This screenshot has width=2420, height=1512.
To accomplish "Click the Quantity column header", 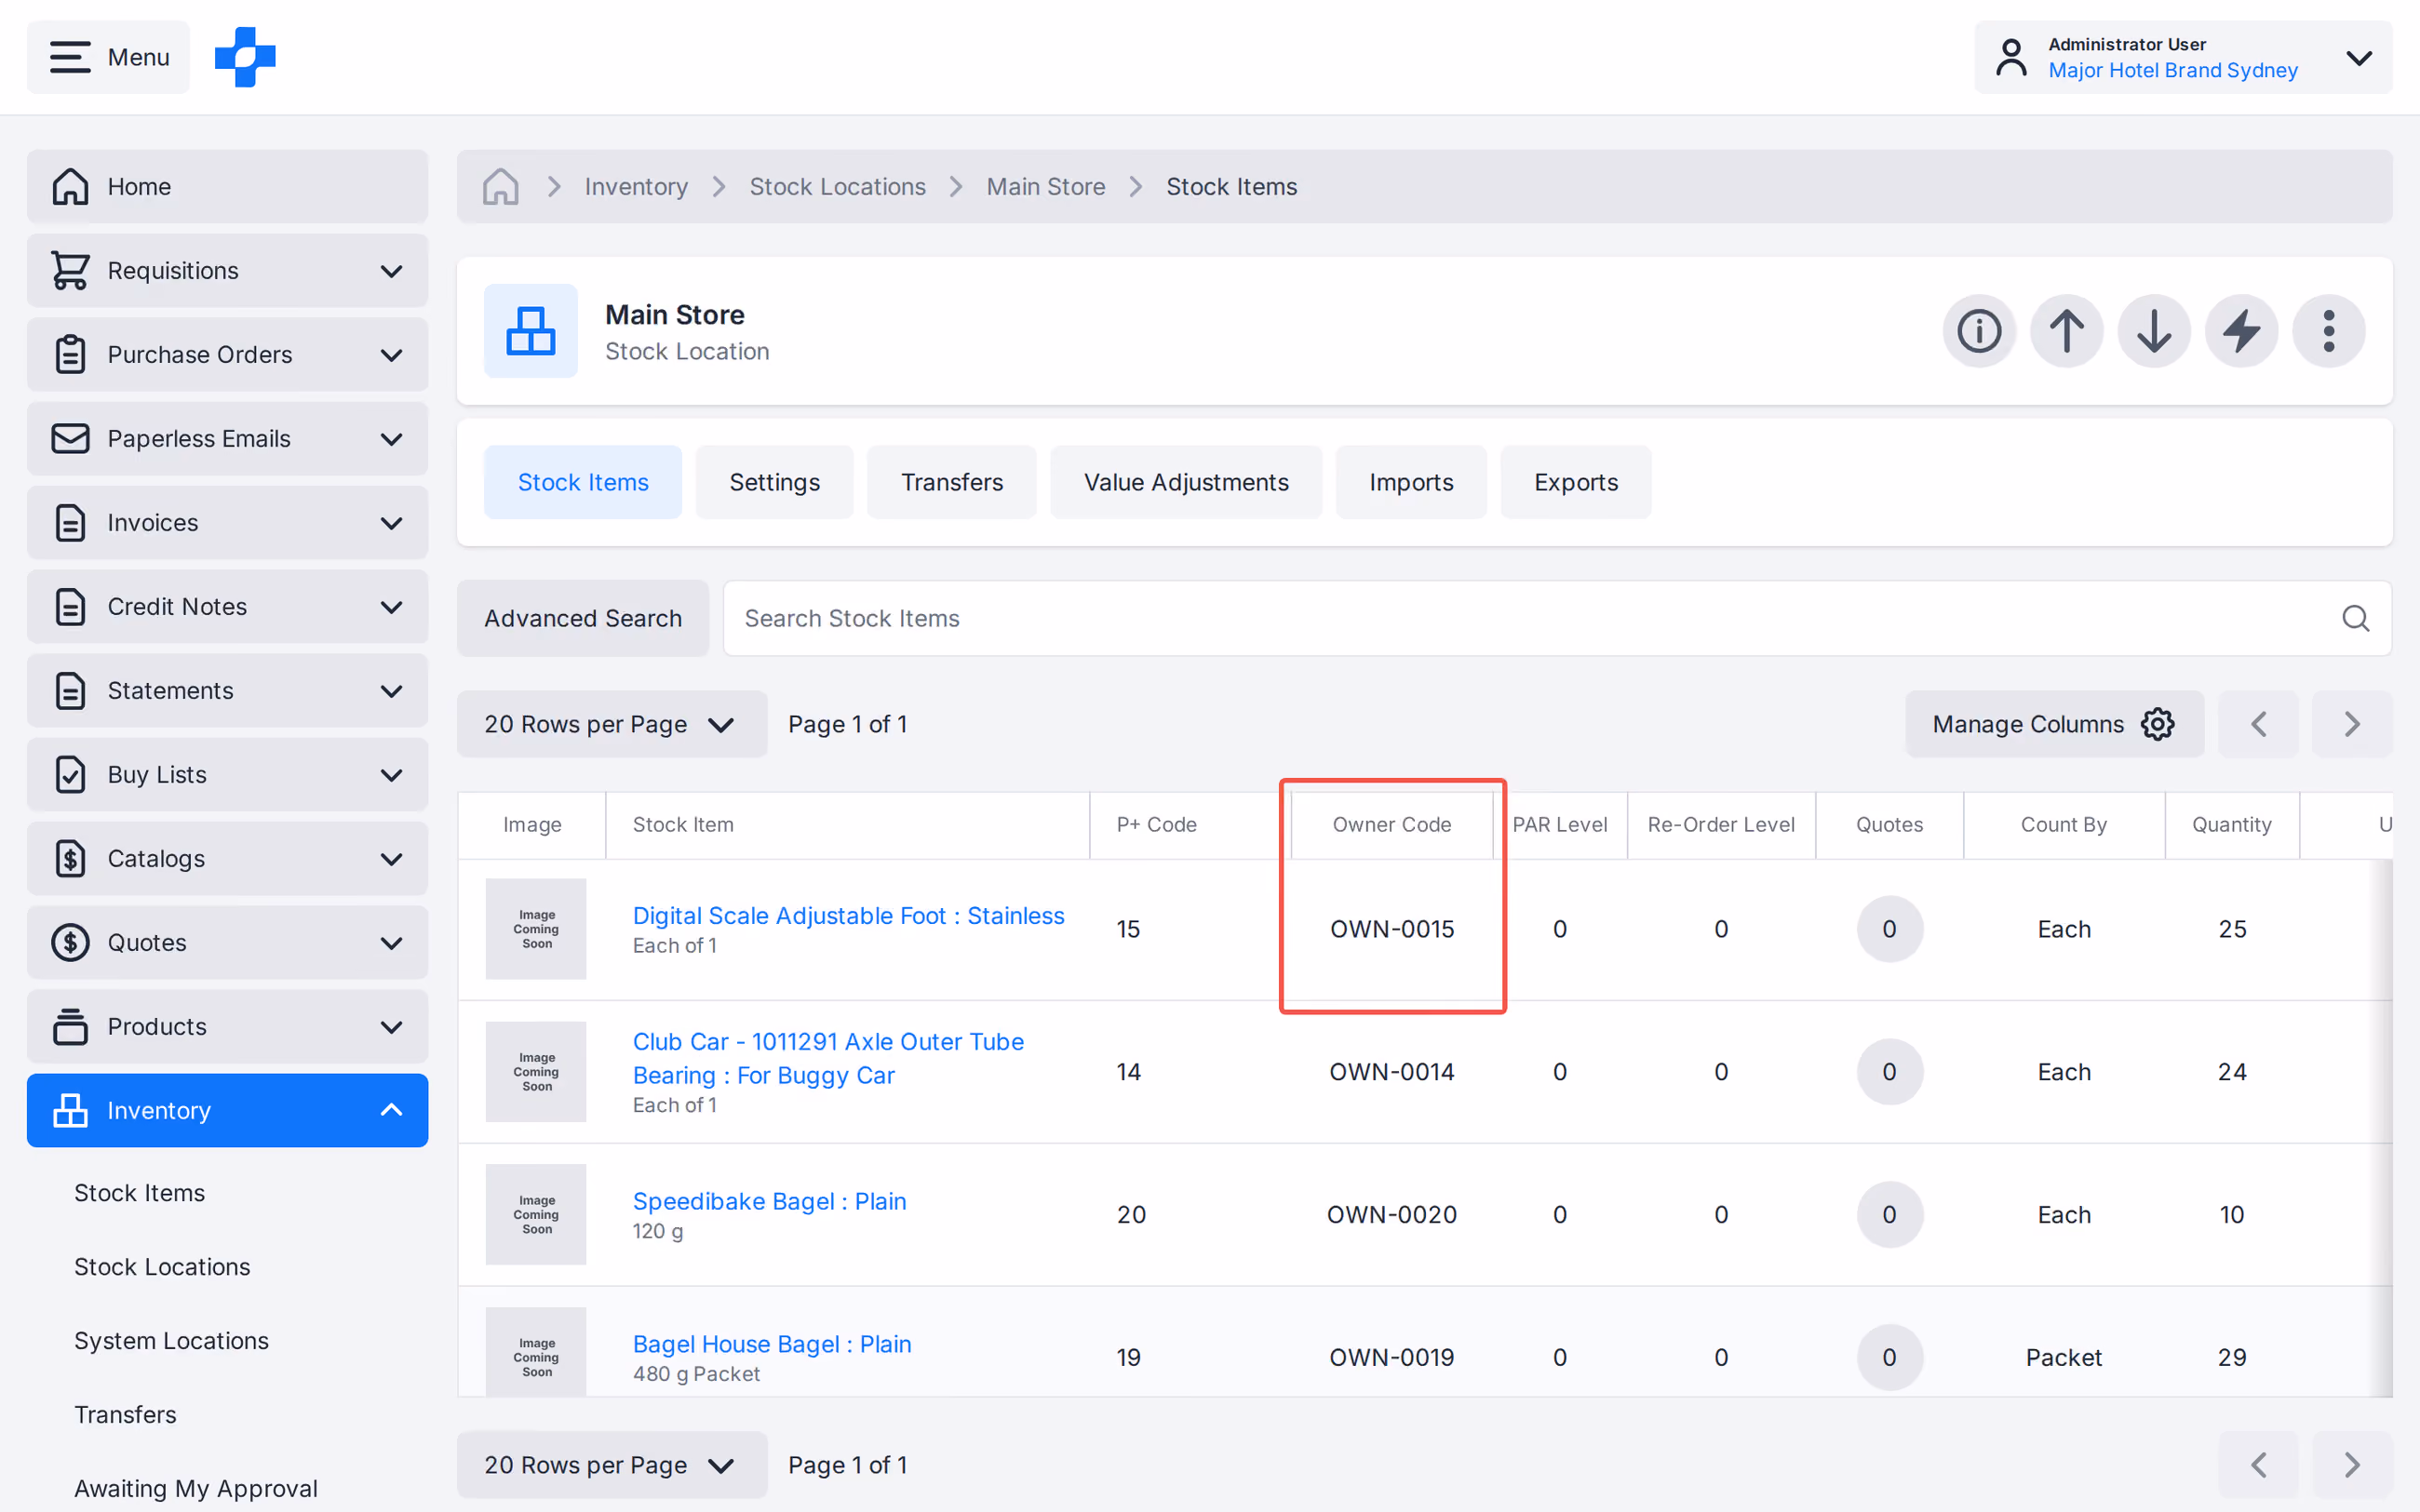I will click(2231, 825).
